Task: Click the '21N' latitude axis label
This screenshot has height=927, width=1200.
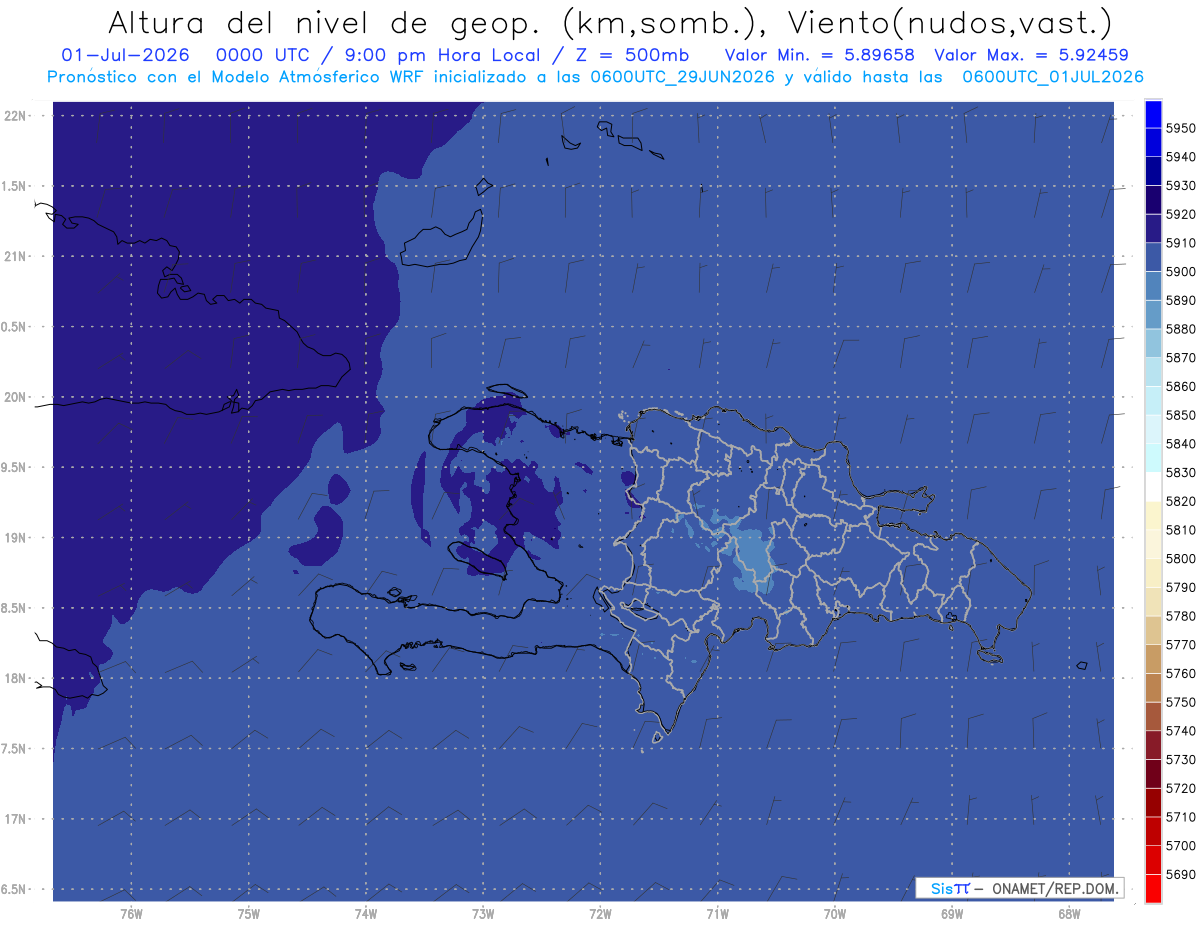Action: tap(14, 256)
